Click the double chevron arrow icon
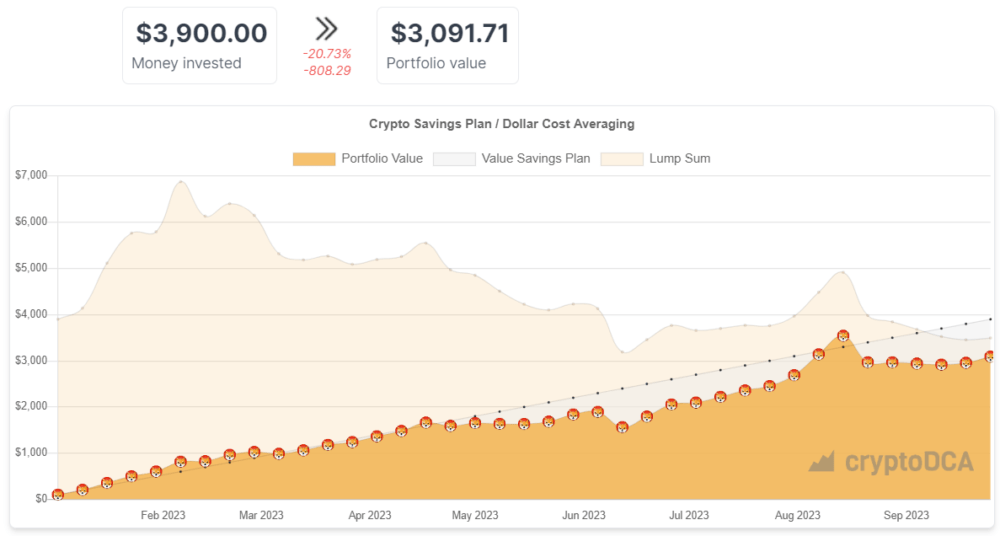 327,29
